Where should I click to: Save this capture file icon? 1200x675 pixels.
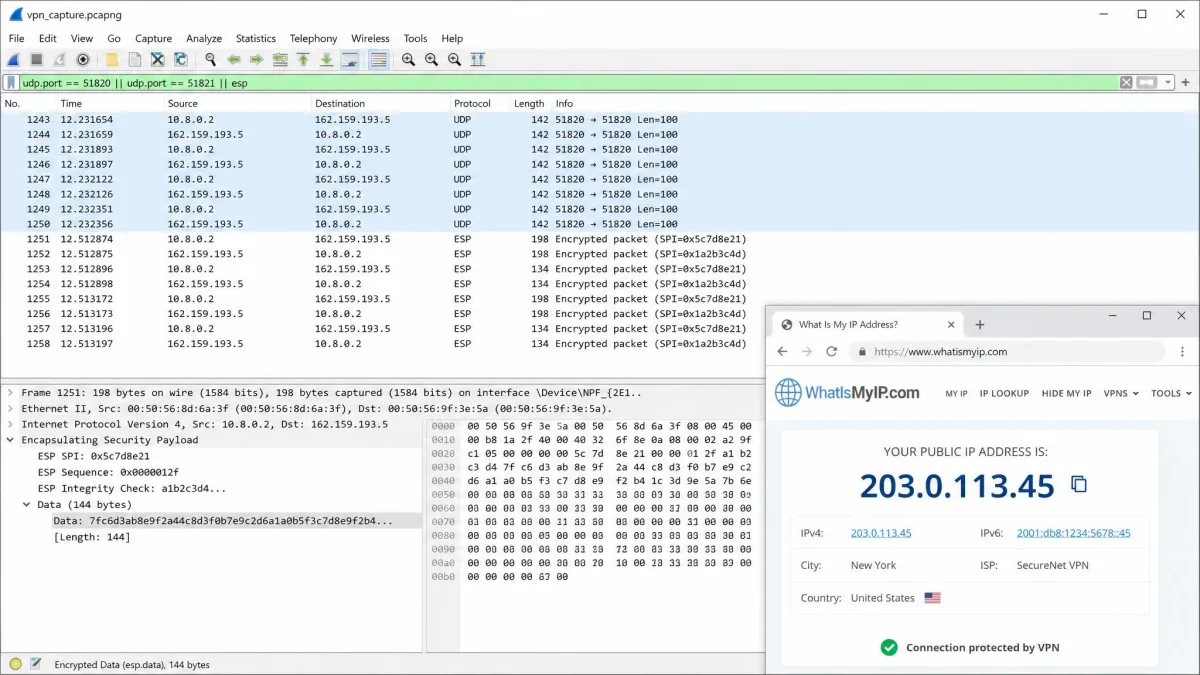135,60
